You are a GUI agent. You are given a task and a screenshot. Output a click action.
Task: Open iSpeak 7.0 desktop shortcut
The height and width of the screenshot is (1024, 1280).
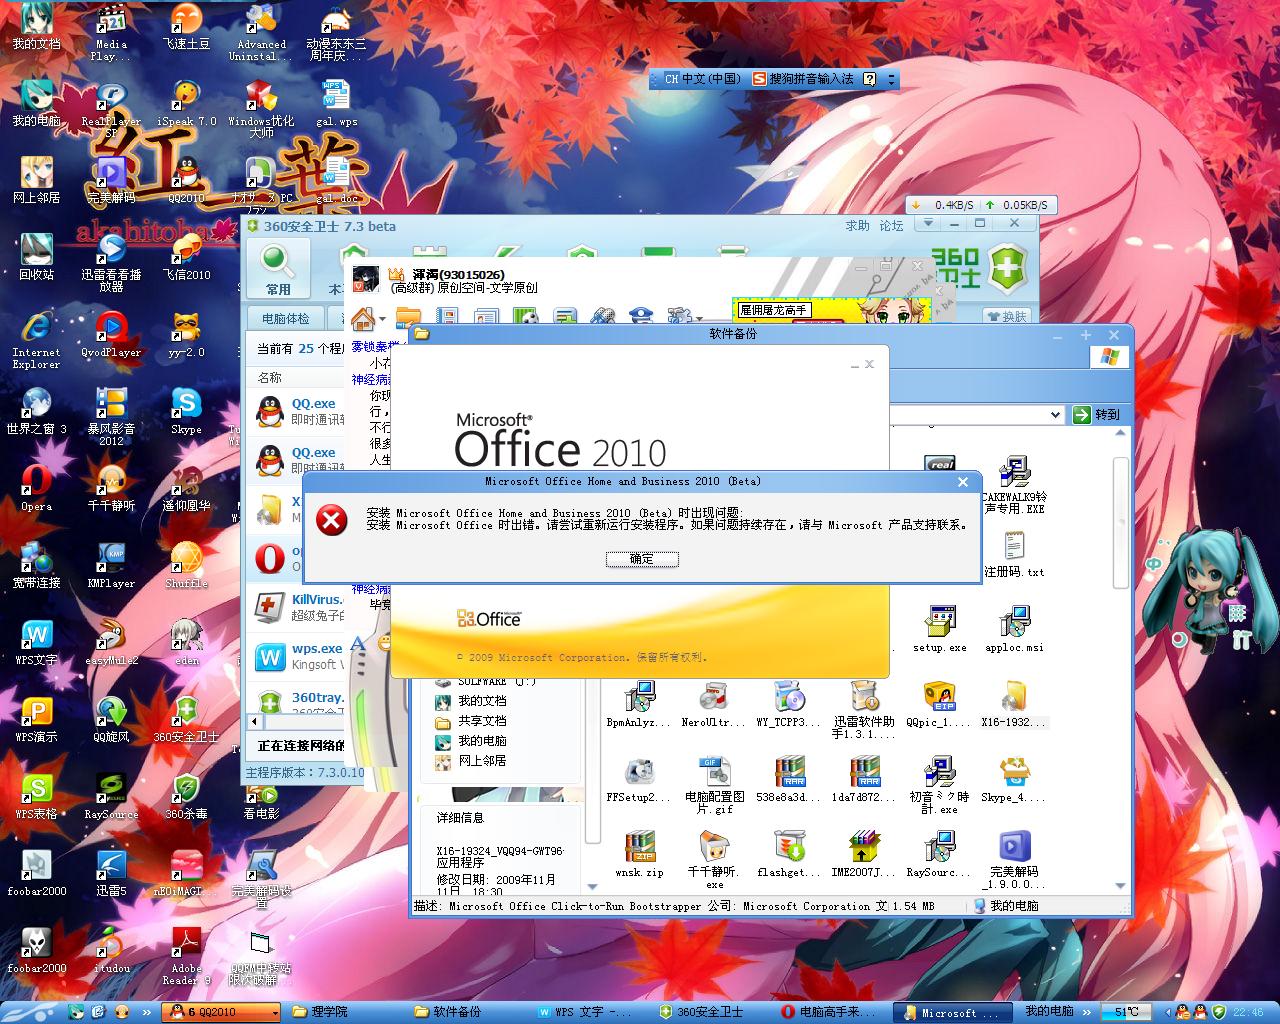point(186,104)
